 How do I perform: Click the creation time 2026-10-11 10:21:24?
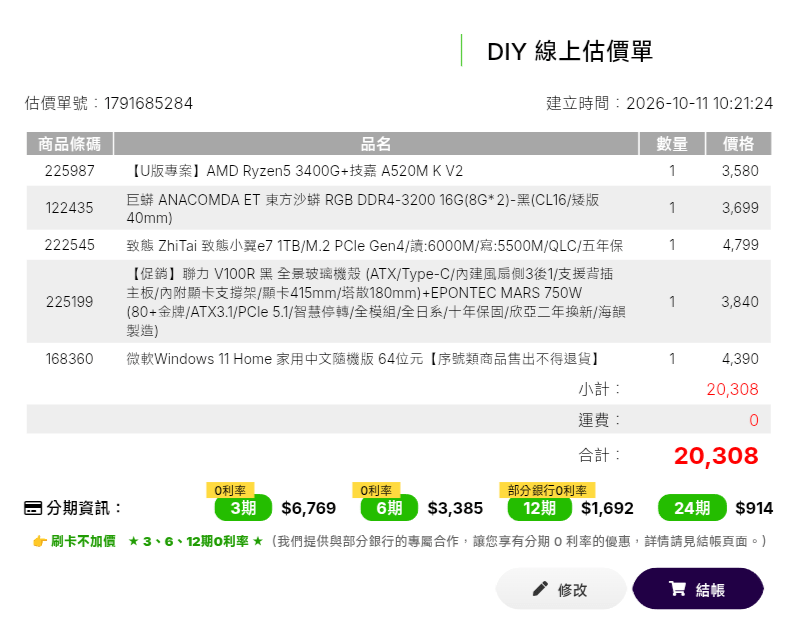point(699,103)
